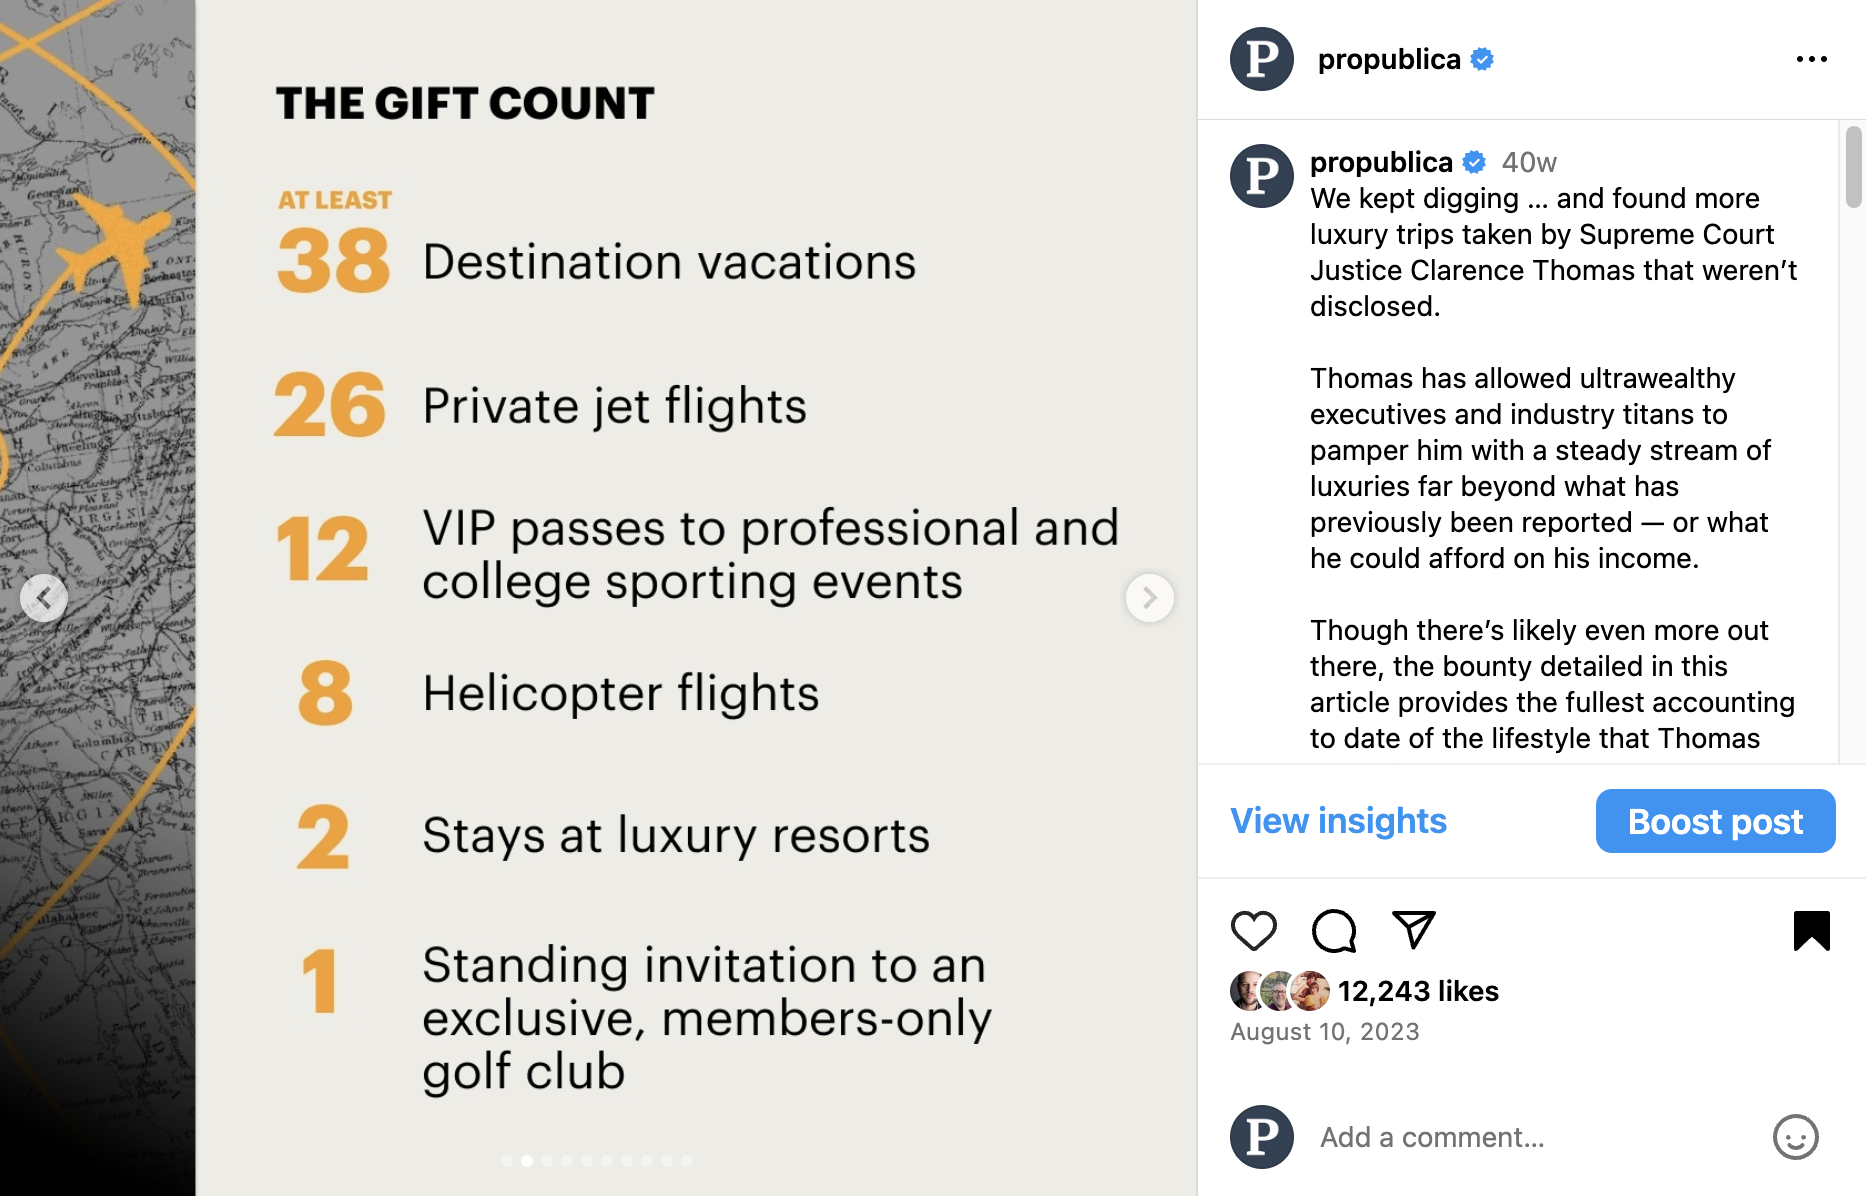Screen dimensions: 1866x1196
Task: Open the propublica header username
Action: click(1389, 59)
